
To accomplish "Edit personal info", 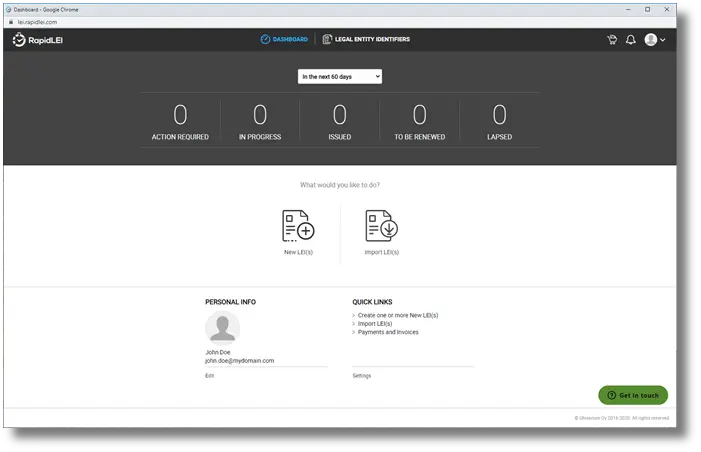I will (x=210, y=376).
